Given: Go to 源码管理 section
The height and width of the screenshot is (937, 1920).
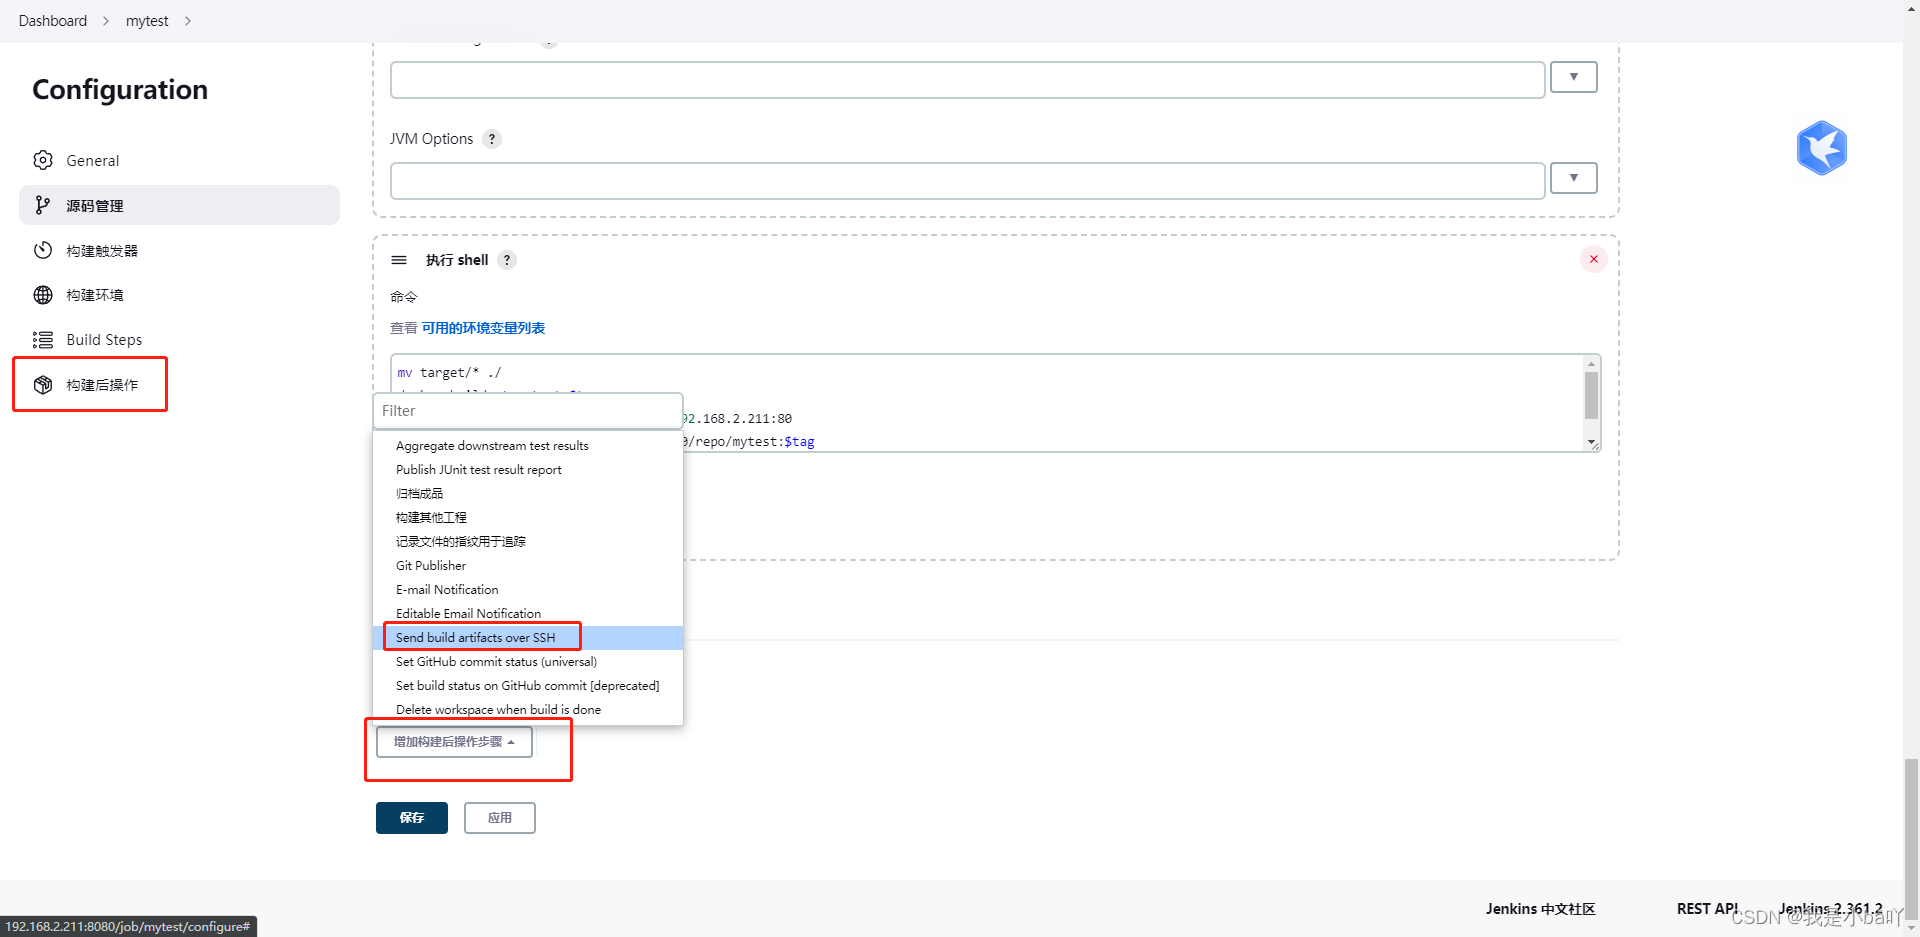Looking at the screenshot, I should click(x=179, y=205).
